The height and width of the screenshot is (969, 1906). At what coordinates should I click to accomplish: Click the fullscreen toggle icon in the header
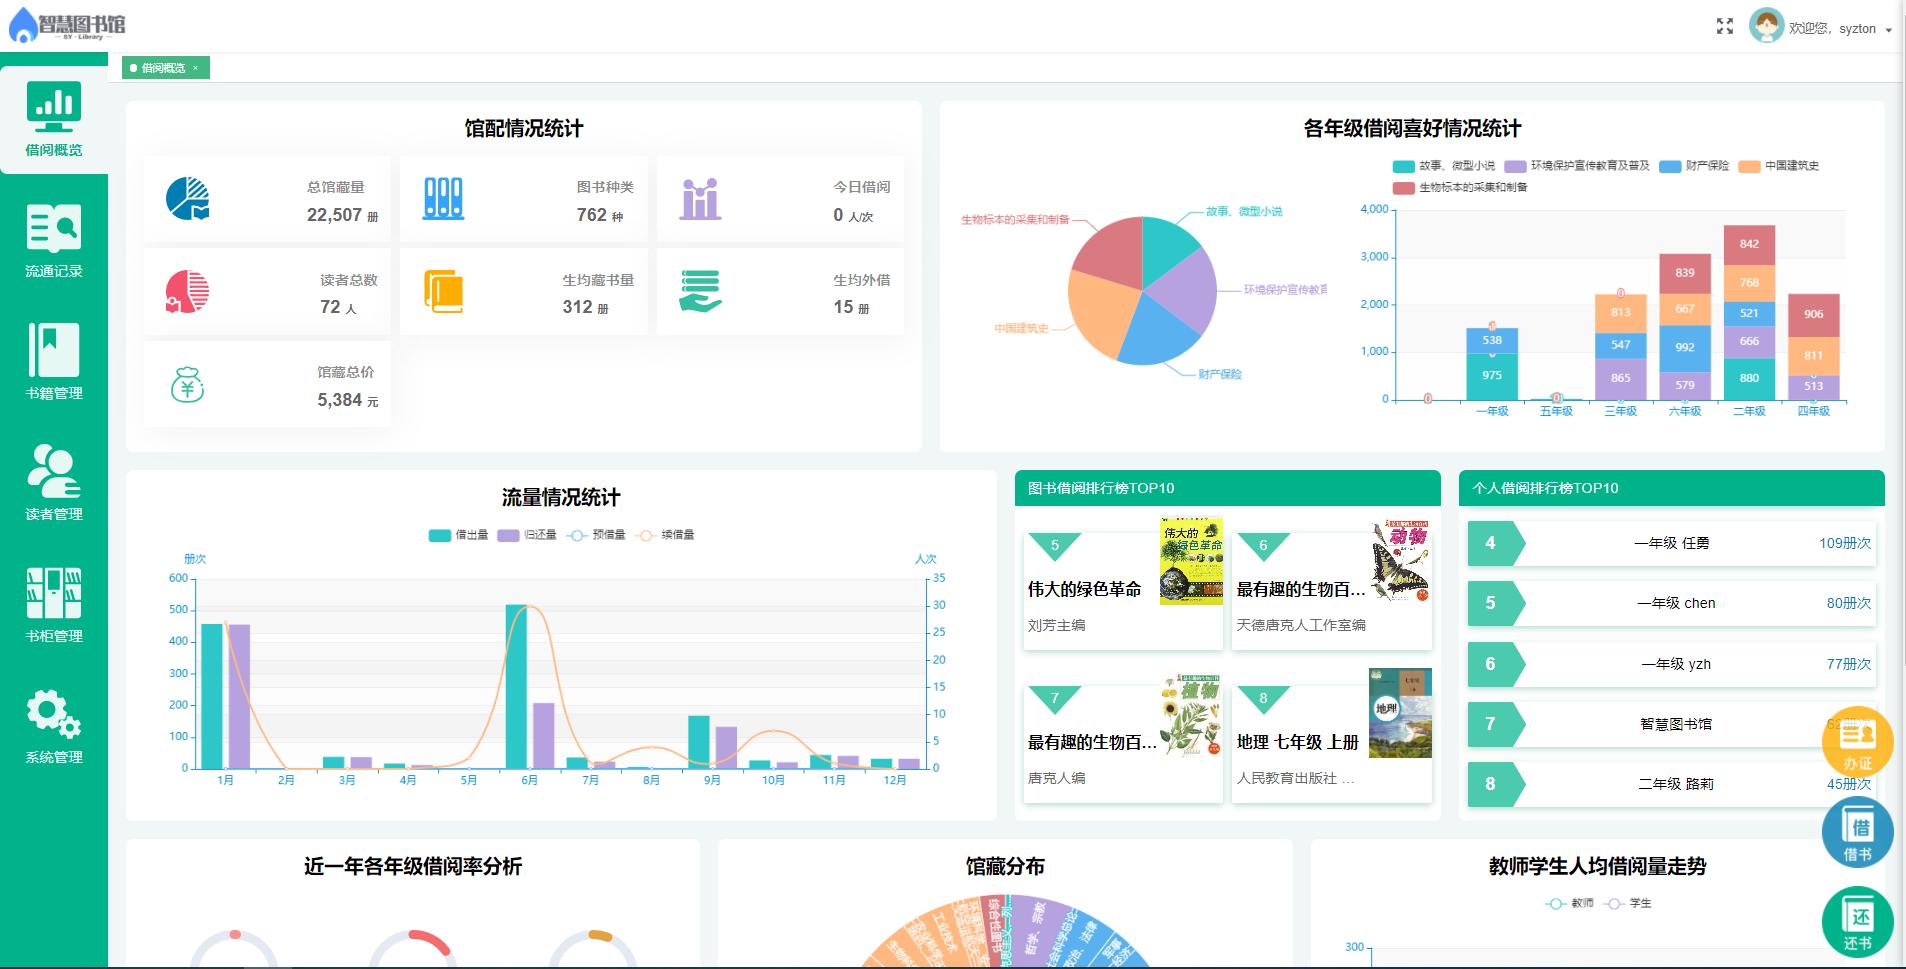(1725, 27)
